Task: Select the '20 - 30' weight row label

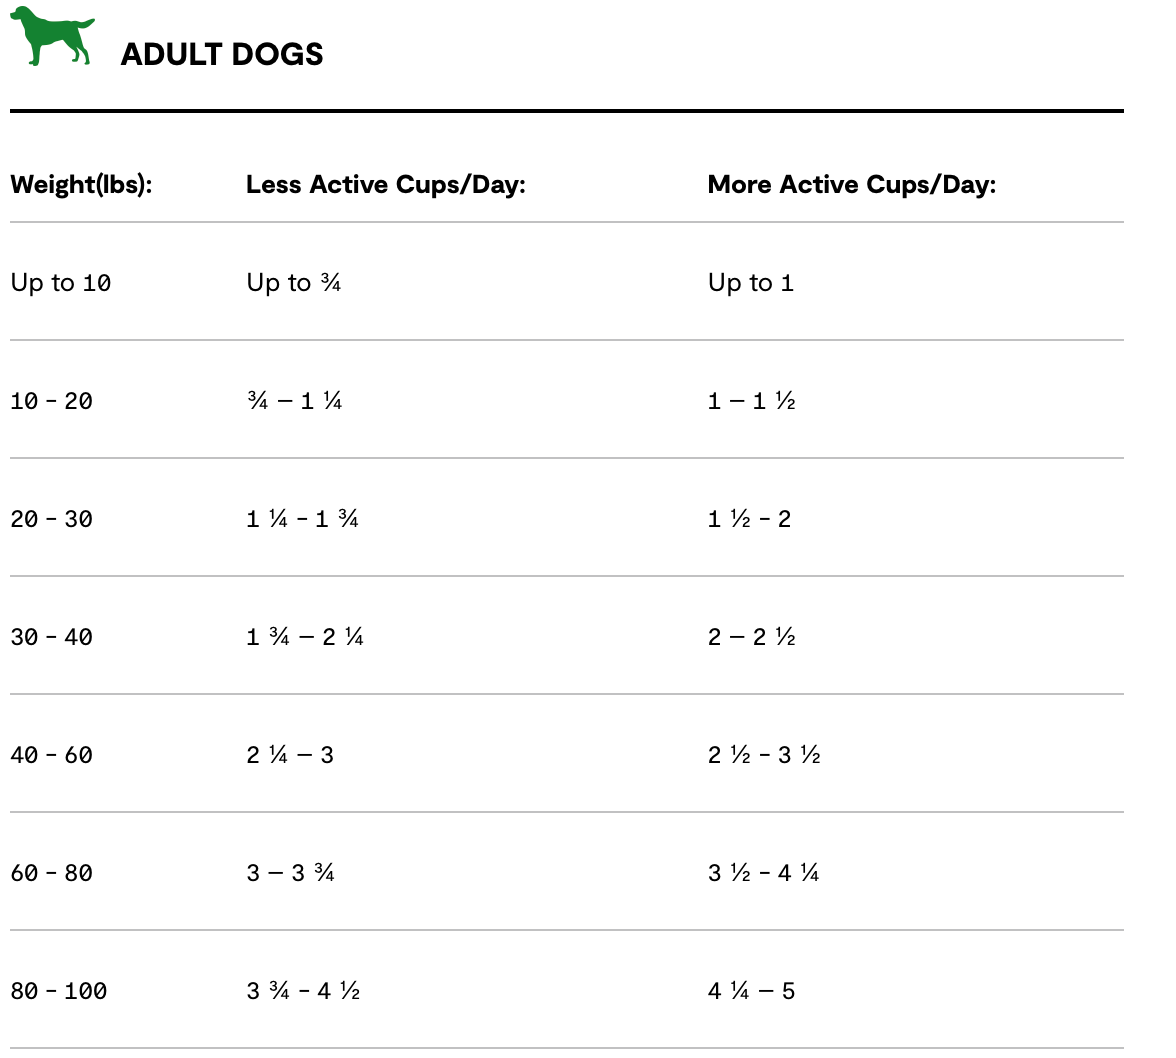Action: (x=51, y=519)
